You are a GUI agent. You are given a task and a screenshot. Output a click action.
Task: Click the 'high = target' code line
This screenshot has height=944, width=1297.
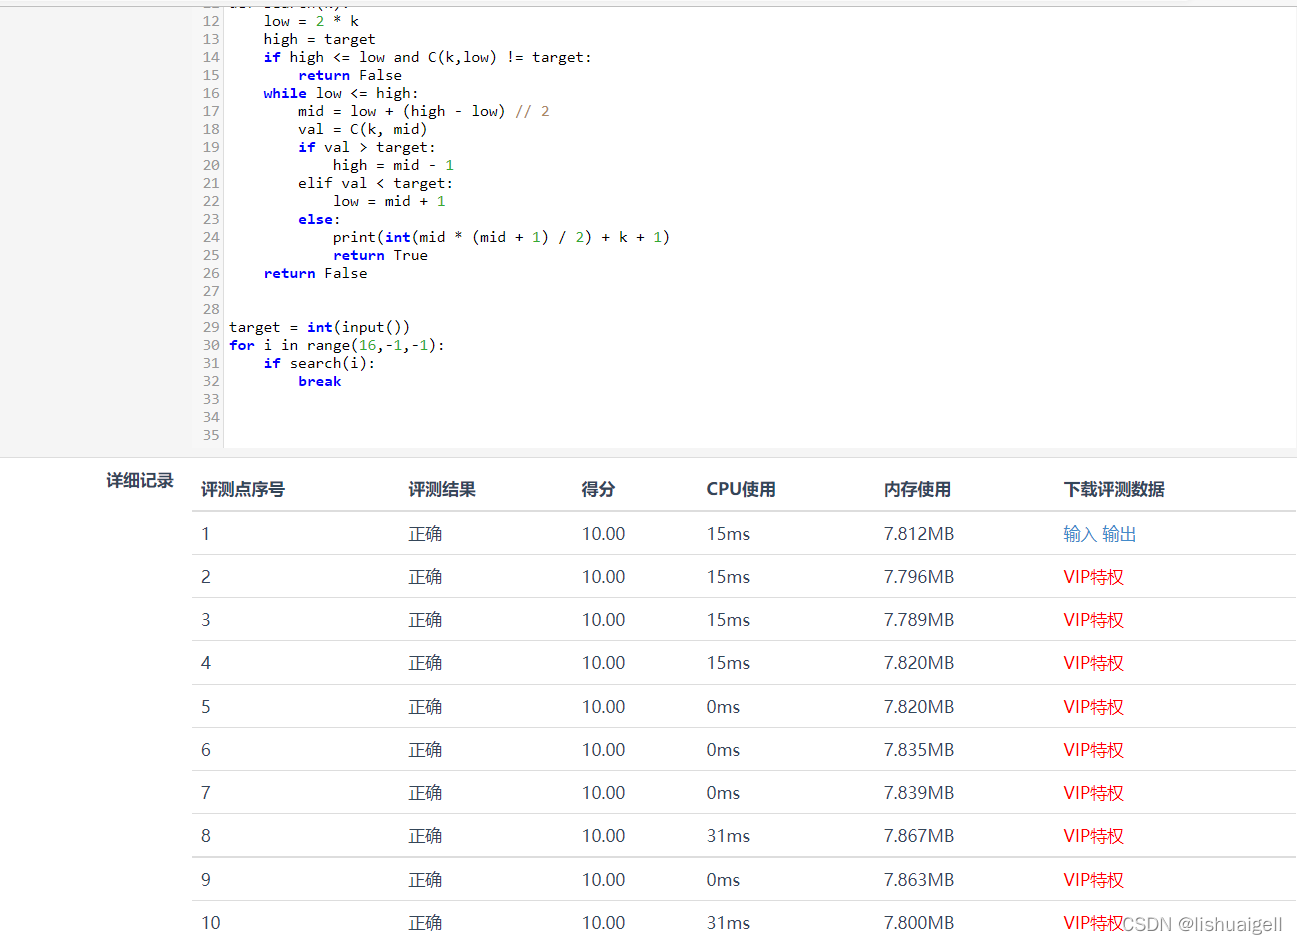point(319,39)
